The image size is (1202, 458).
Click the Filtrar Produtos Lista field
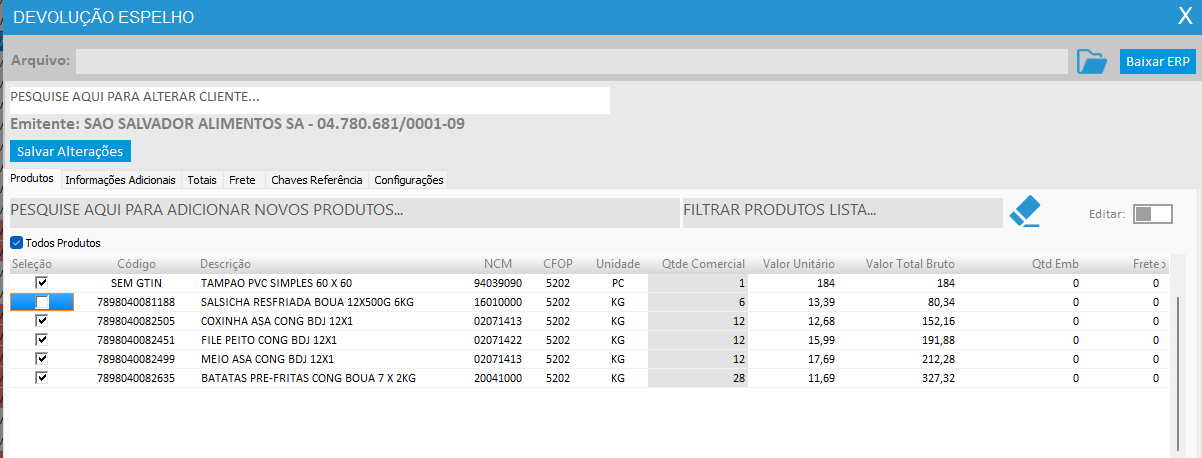(x=841, y=212)
